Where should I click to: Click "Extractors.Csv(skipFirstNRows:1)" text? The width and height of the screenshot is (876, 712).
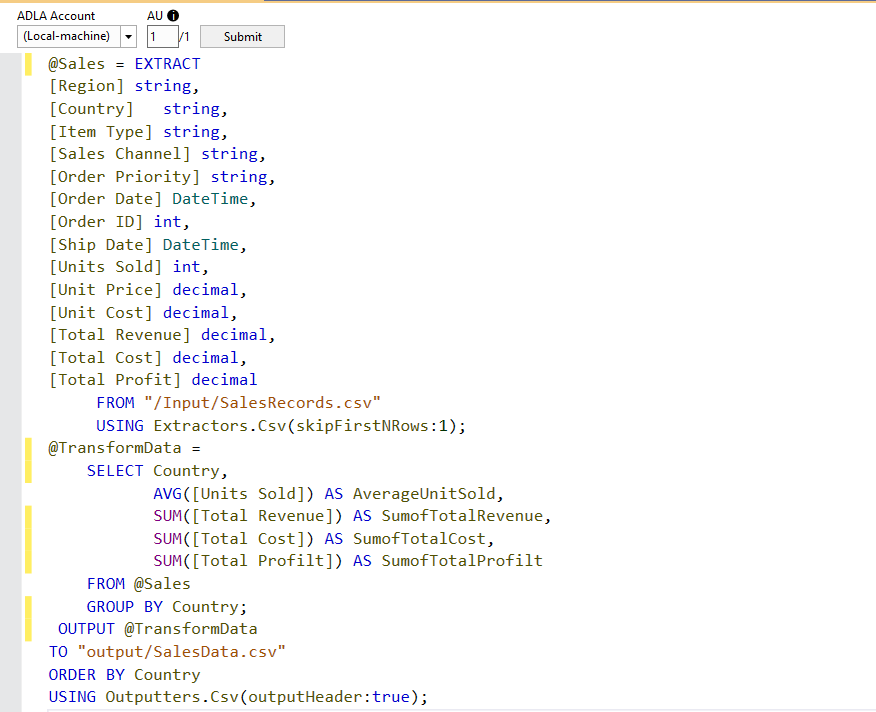tap(305, 426)
